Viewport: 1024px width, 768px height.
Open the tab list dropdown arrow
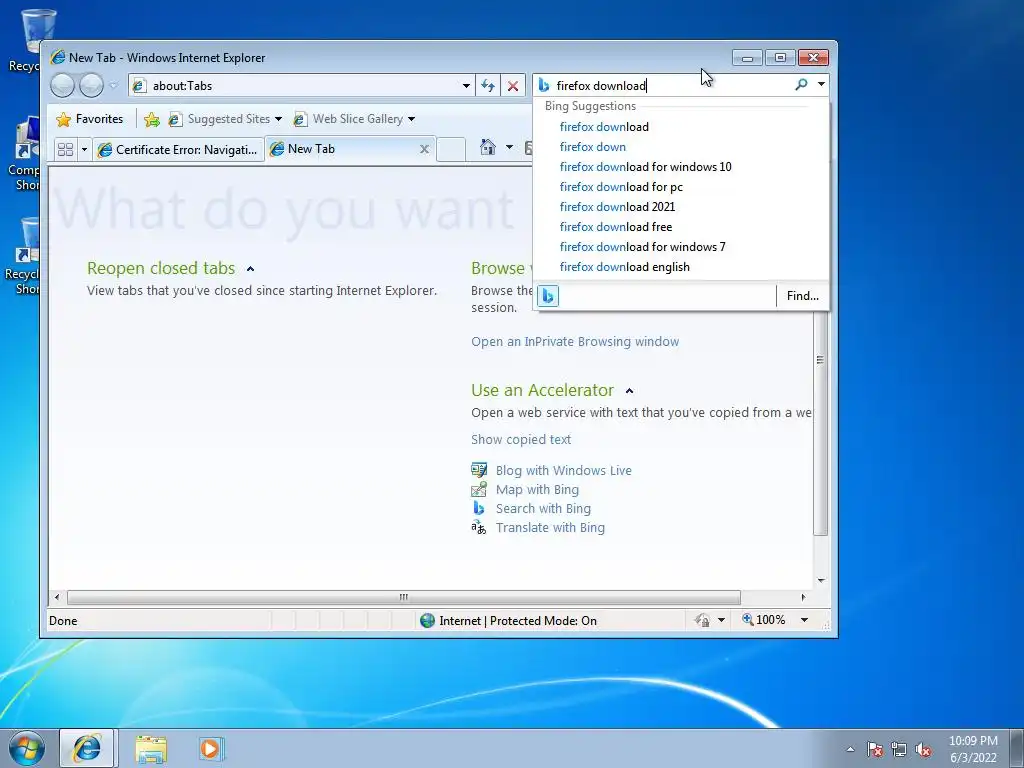[x=84, y=150]
